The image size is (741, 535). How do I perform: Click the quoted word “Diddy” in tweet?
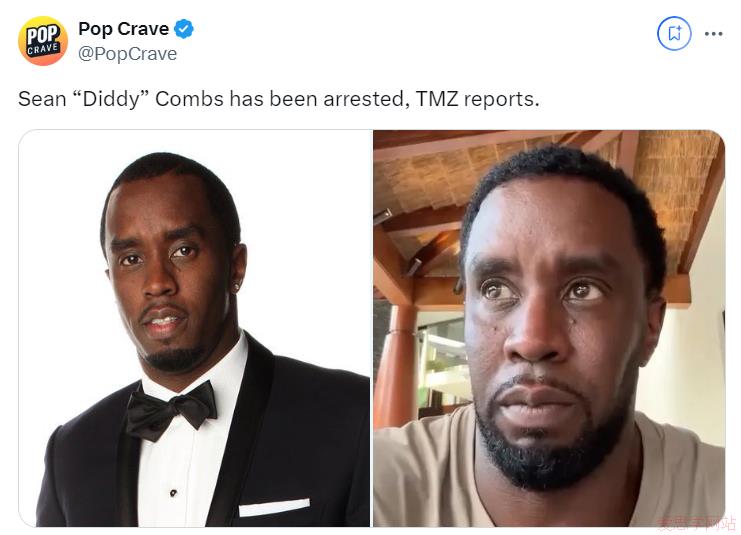[x=111, y=99]
